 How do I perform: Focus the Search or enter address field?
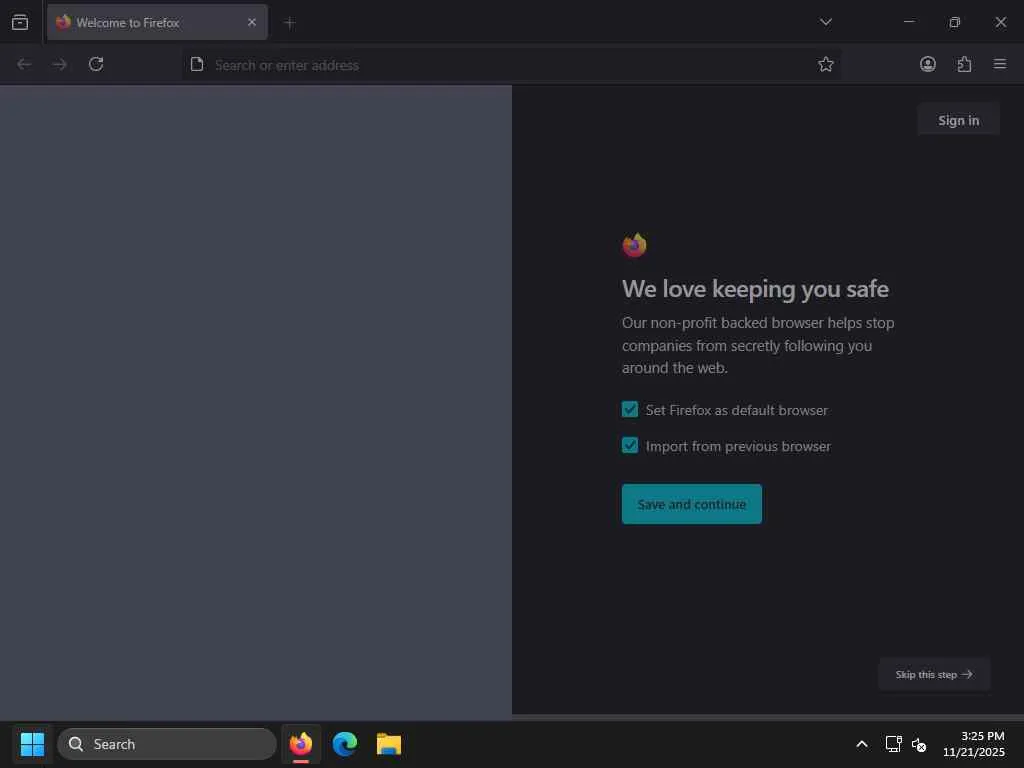(511, 65)
